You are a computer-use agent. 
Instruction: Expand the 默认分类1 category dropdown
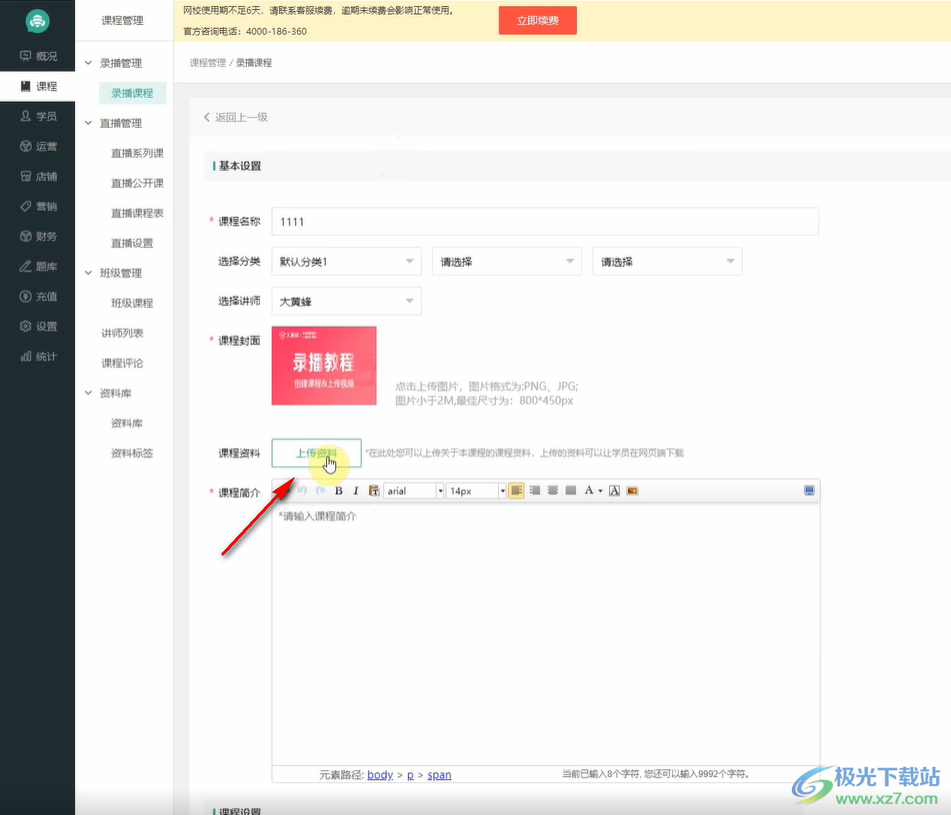[346, 262]
